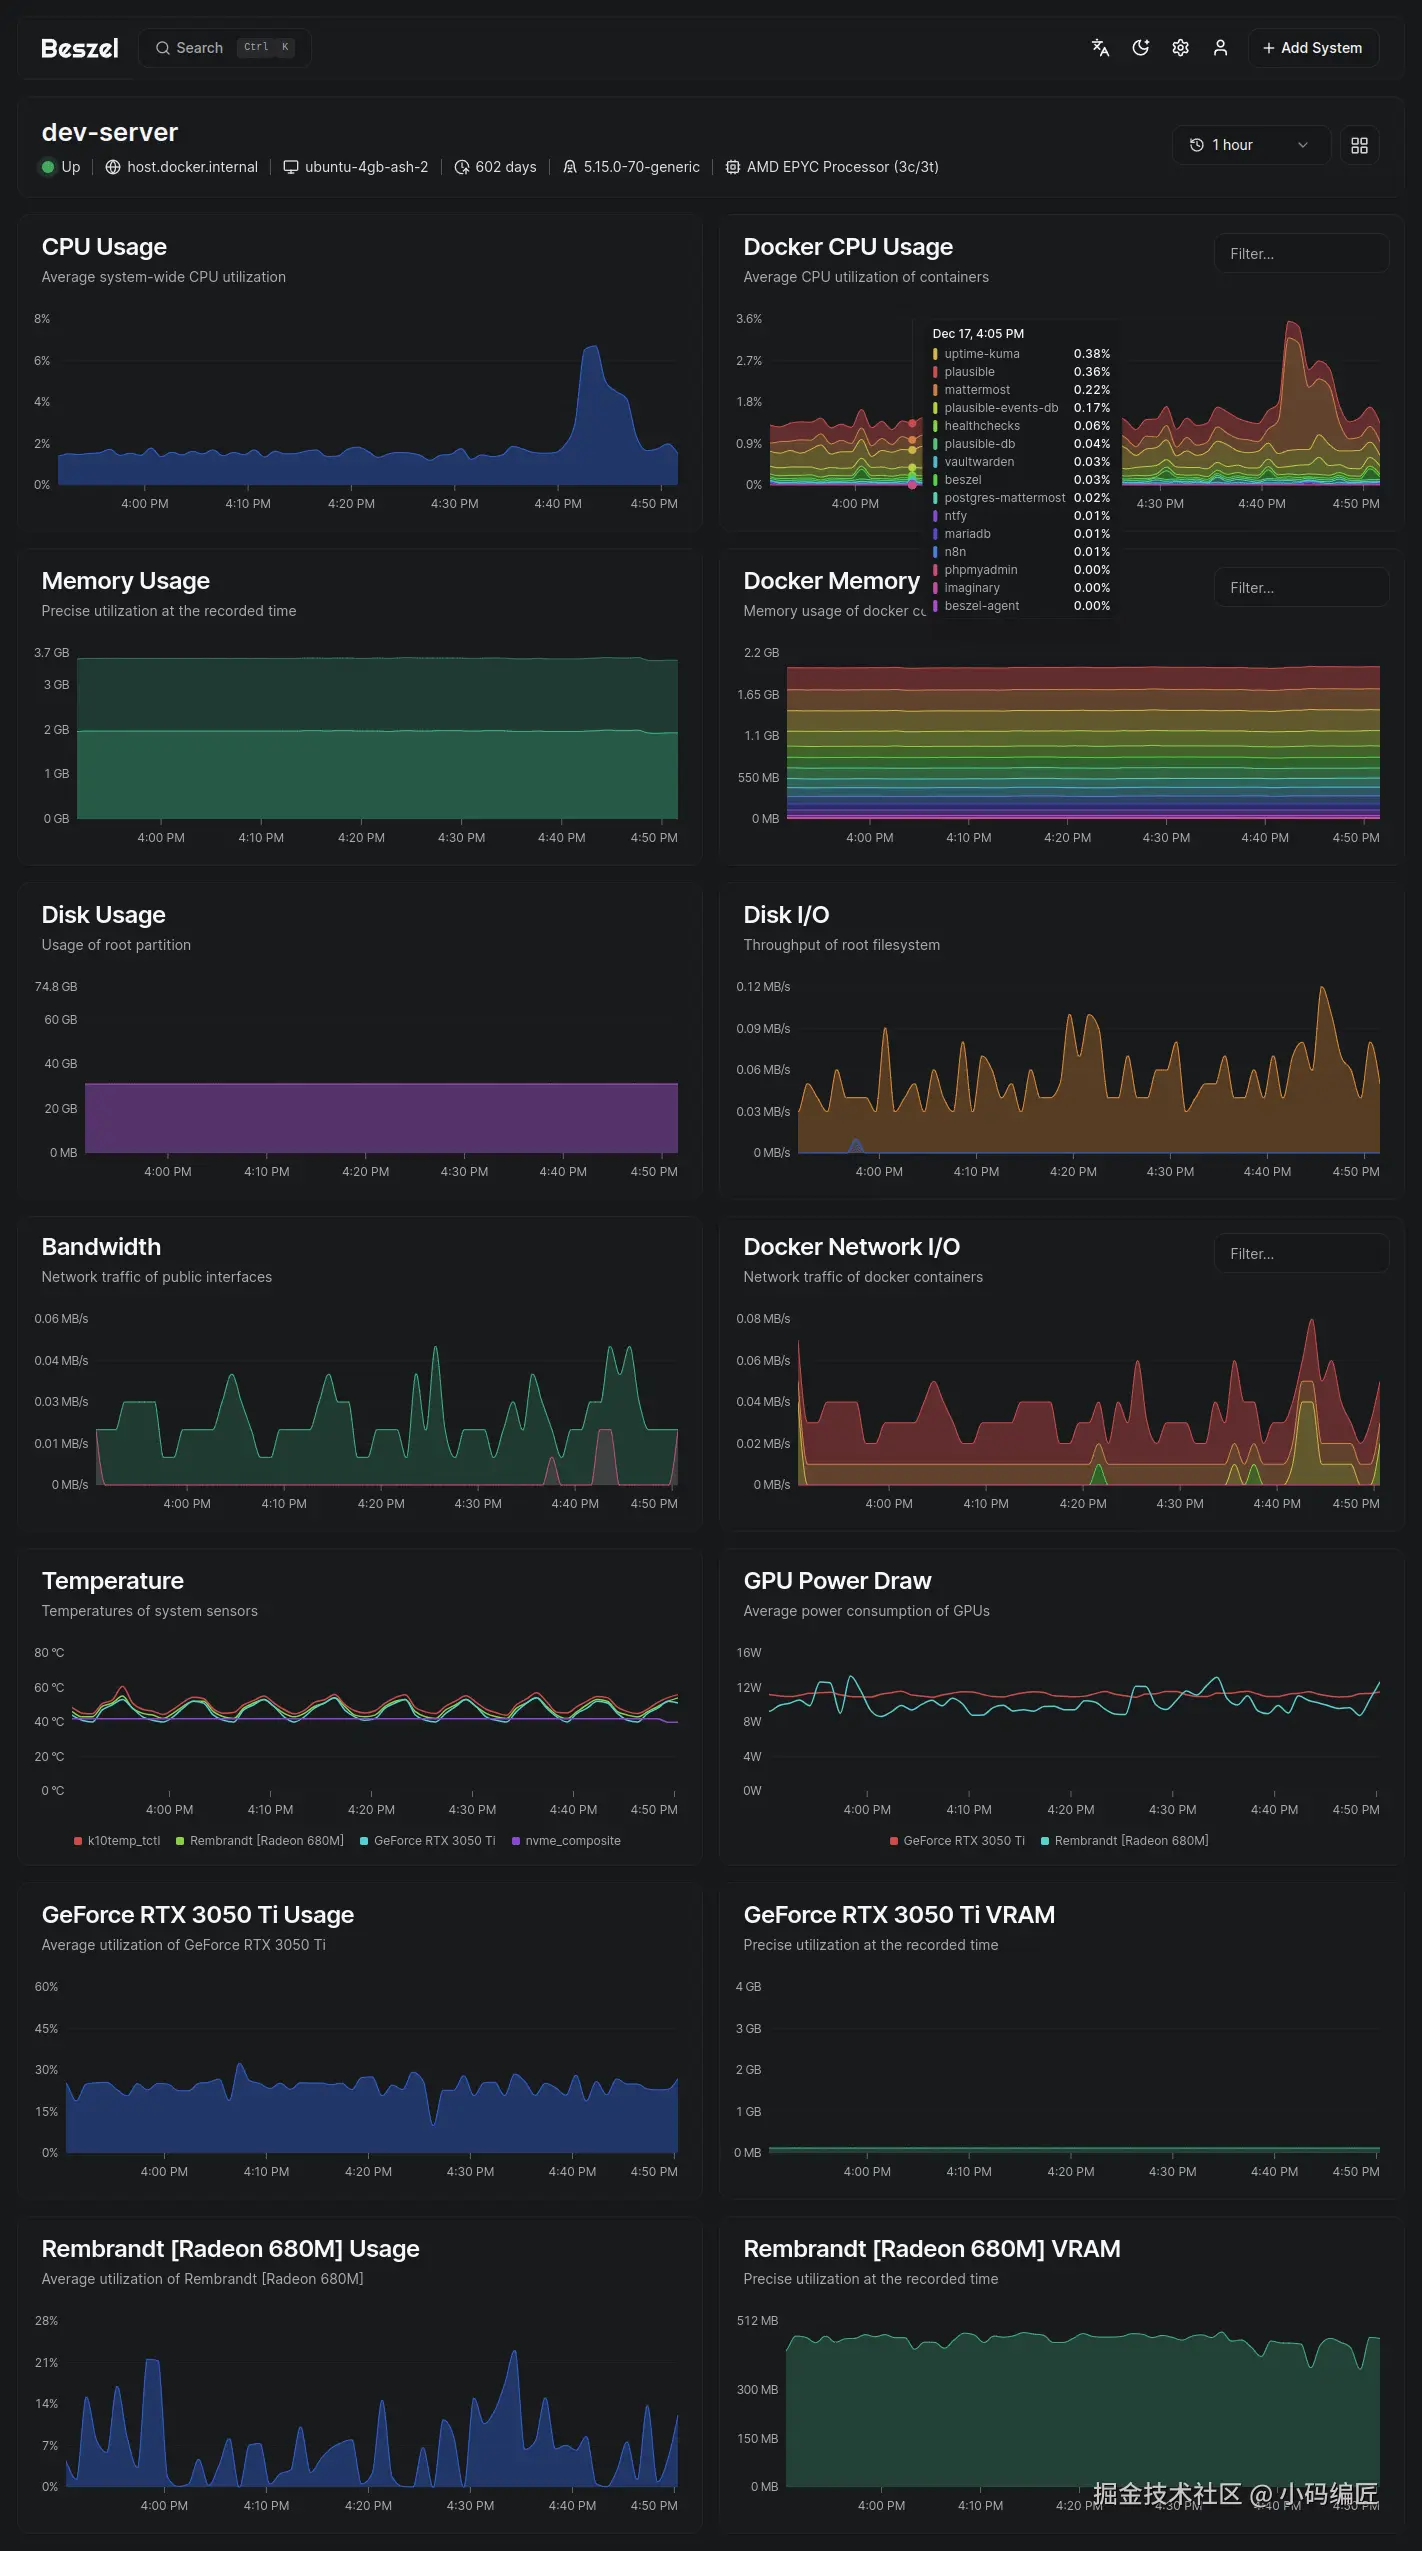Click Rembrandt [Radeon 680M] Usage title
The width and height of the screenshot is (1422, 2551).
point(231,2249)
